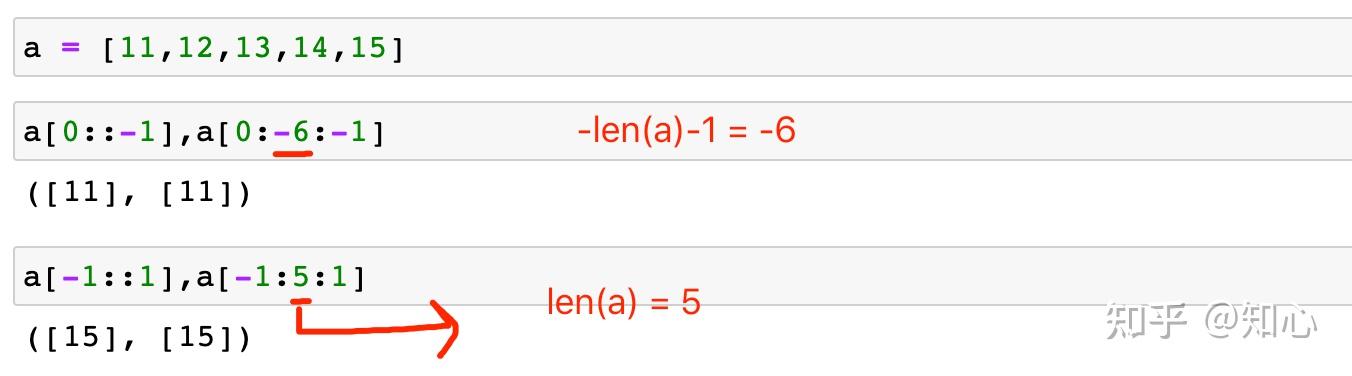Click the variable name a in first cell
This screenshot has width=1352, height=376.
32,48
